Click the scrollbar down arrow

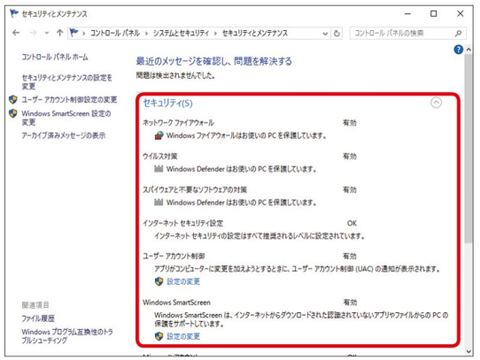click(x=469, y=351)
